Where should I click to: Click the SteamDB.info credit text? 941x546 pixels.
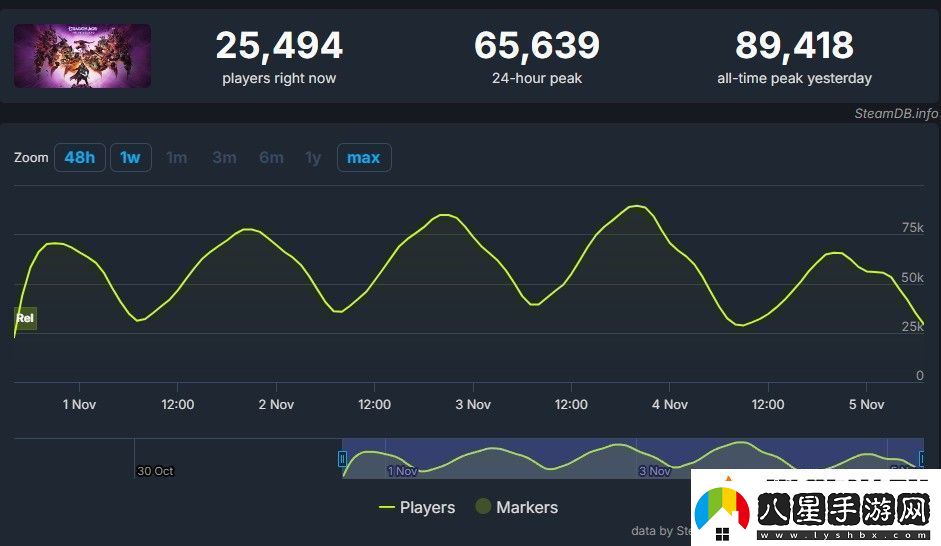click(x=895, y=113)
